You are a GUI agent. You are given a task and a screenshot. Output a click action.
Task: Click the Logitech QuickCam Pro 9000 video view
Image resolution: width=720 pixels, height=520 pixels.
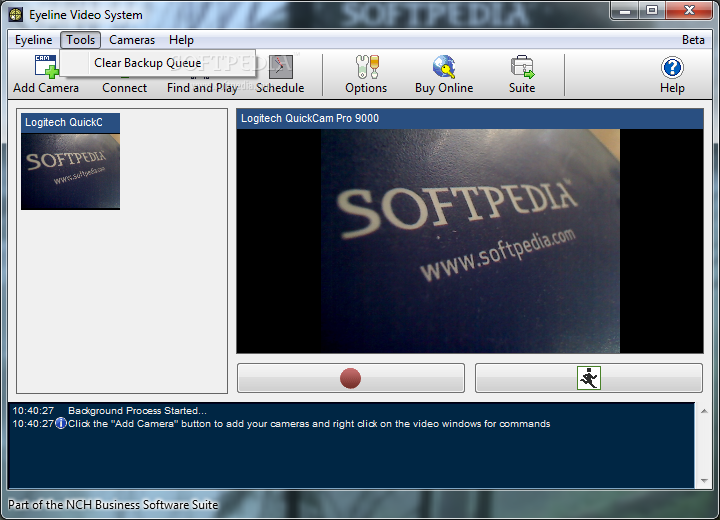[x=470, y=241]
